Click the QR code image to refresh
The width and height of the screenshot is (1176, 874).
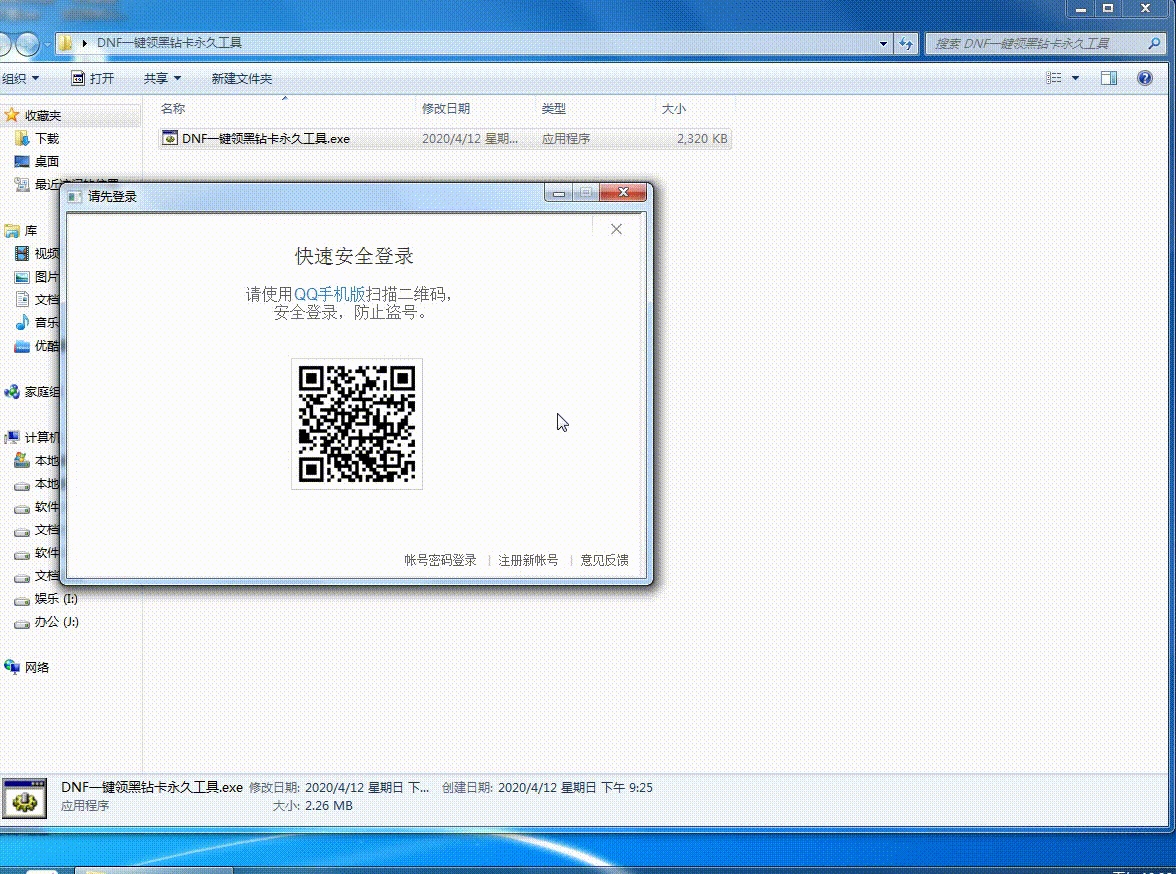click(x=357, y=423)
